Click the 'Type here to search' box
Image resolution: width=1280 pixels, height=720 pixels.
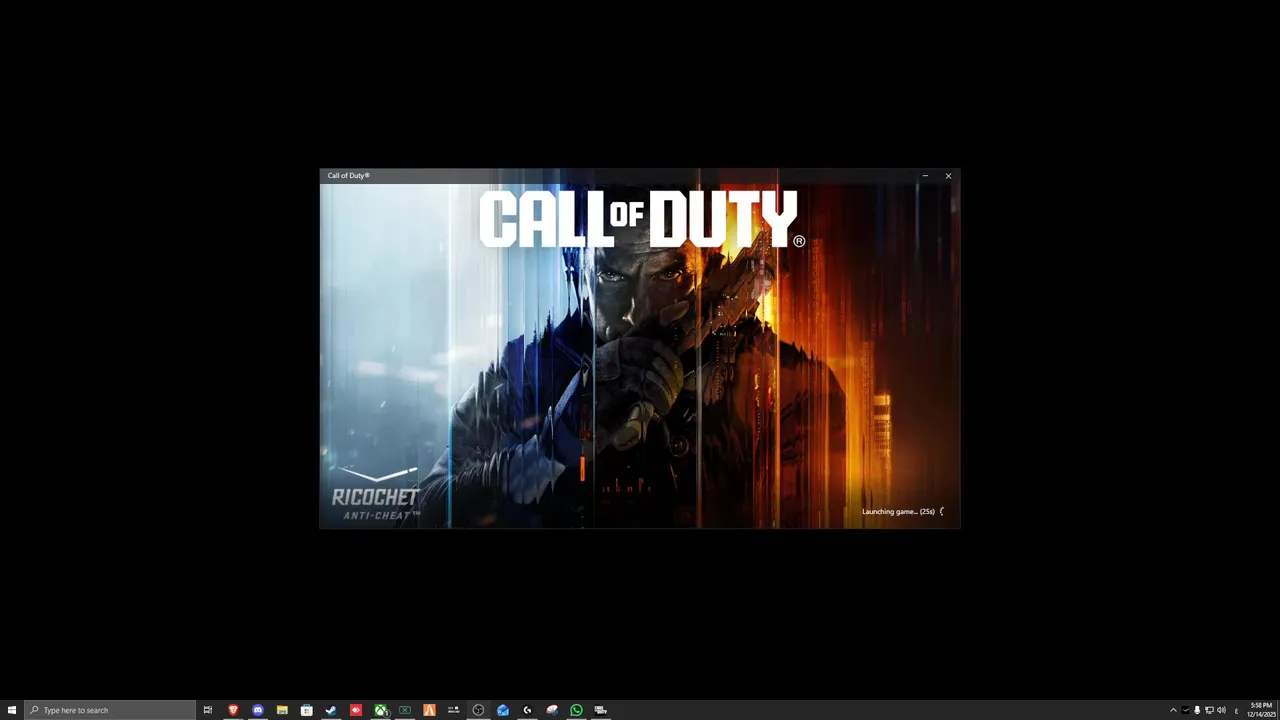(x=110, y=710)
